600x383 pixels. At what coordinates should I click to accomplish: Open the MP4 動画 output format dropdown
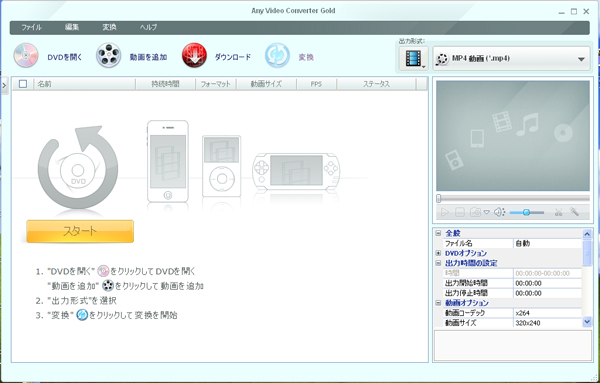point(512,59)
